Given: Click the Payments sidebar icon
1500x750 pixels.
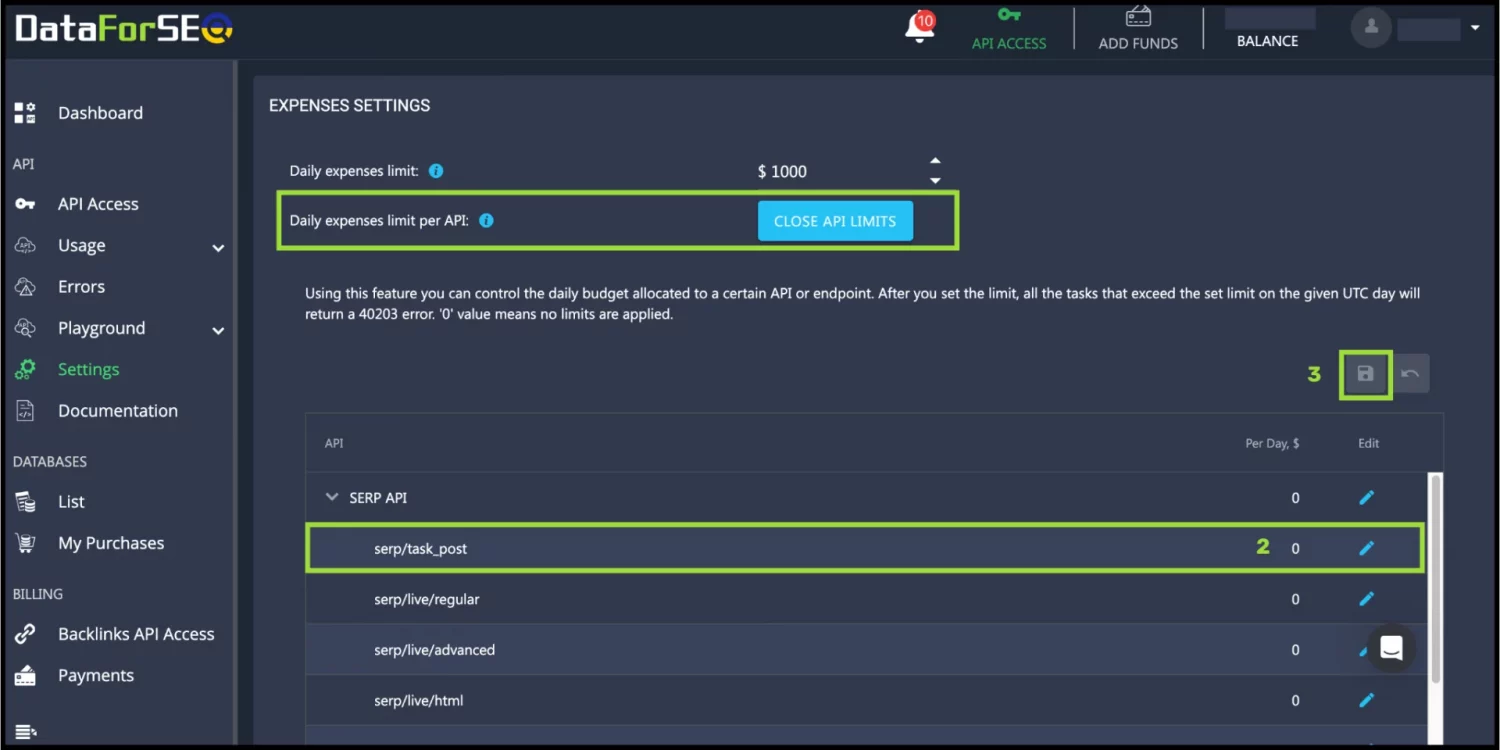Looking at the screenshot, I should point(25,676).
